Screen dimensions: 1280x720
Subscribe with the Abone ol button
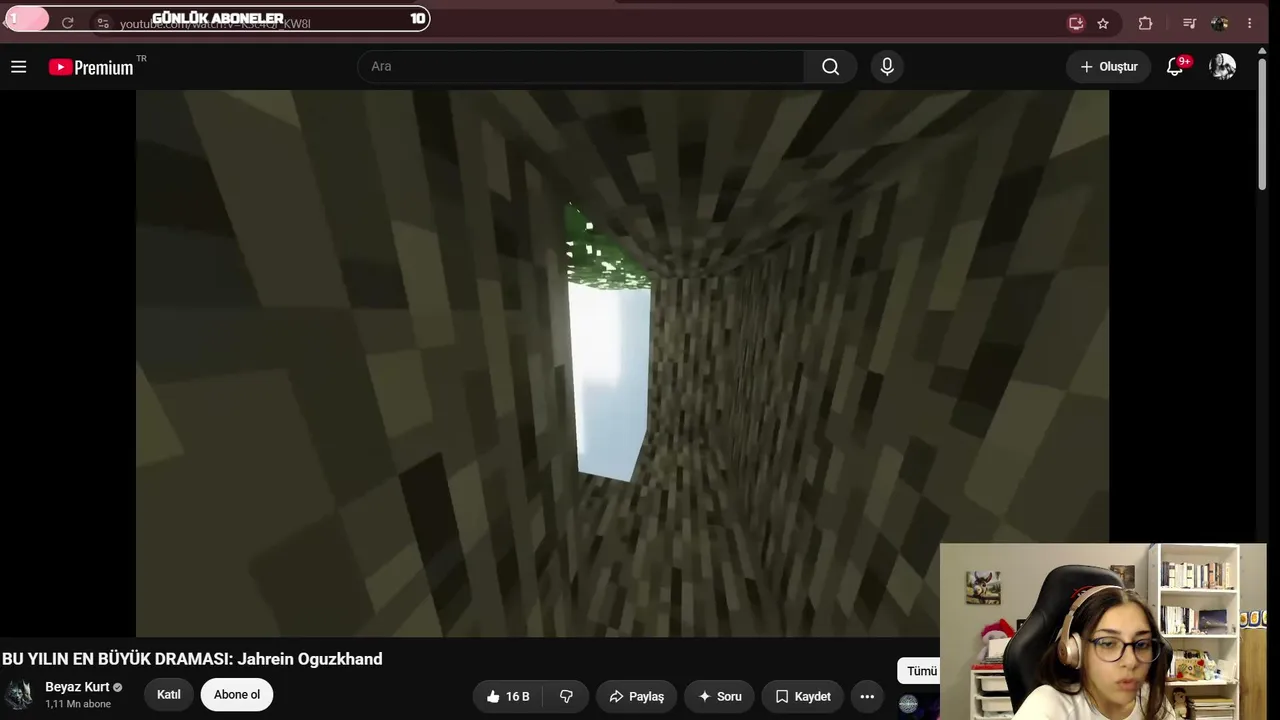pyautogui.click(x=237, y=695)
